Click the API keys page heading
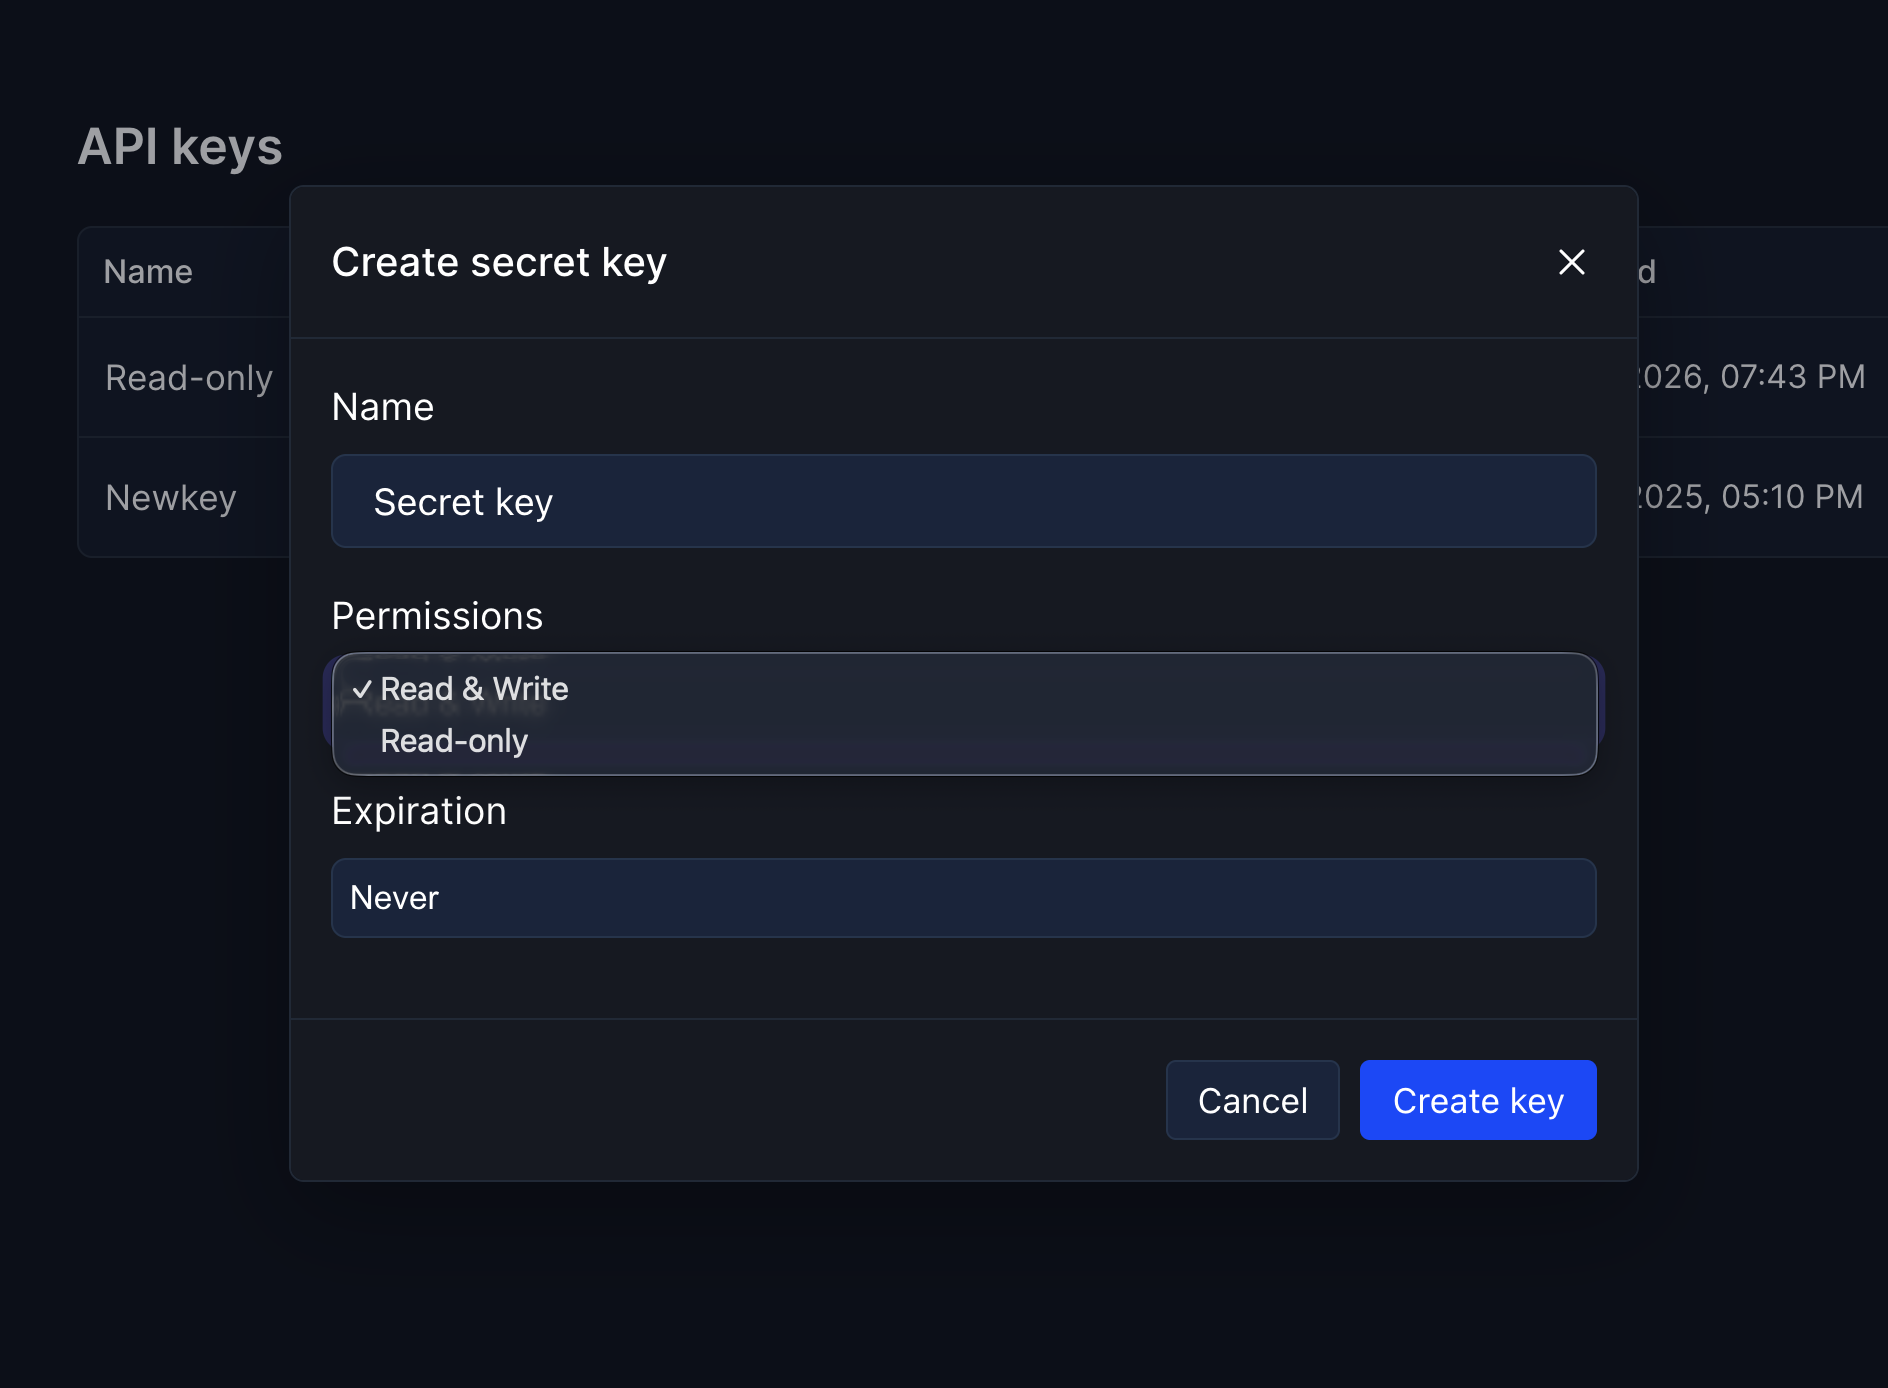 181,147
